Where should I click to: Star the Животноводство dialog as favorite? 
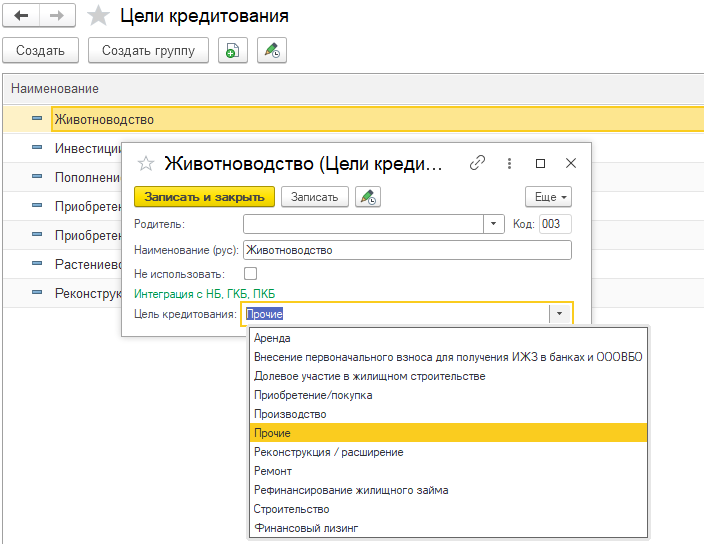point(146,163)
